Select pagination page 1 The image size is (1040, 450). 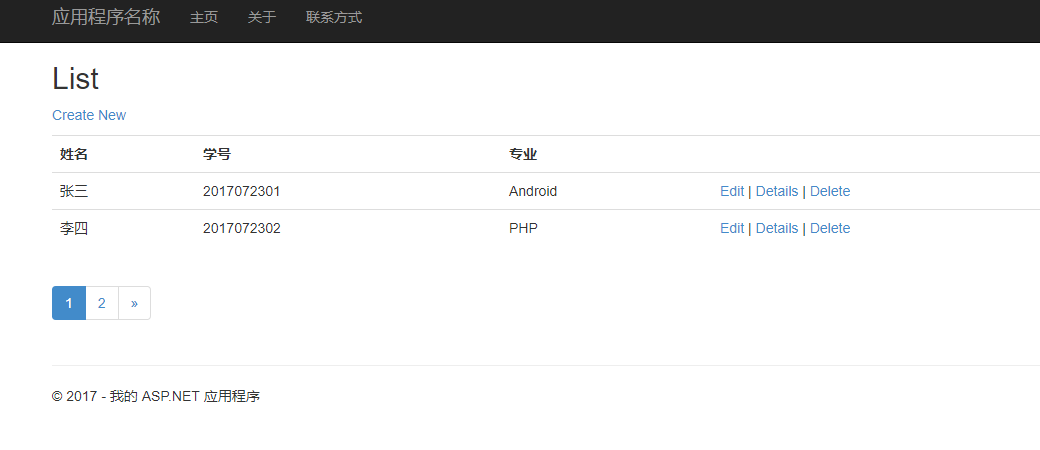(x=69, y=303)
